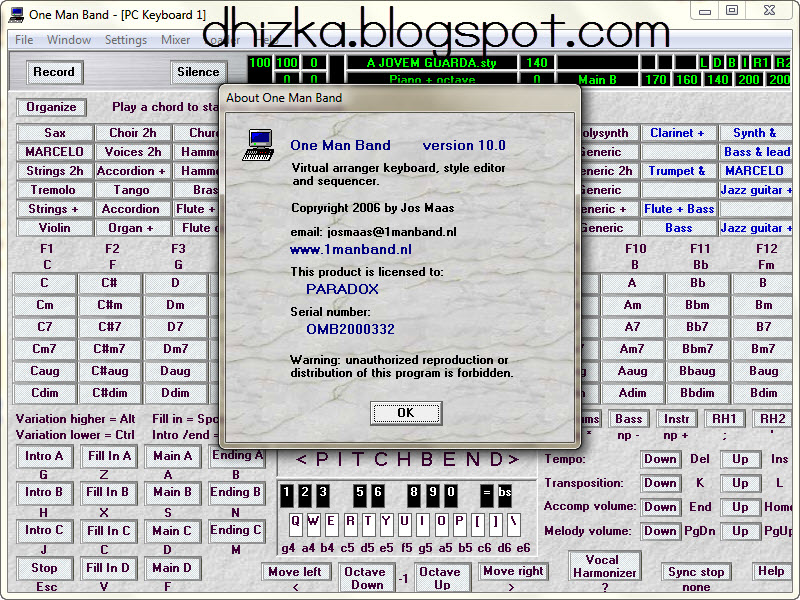Select Flute + Bass instrument
The image size is (800, 600).
point(679,209)
